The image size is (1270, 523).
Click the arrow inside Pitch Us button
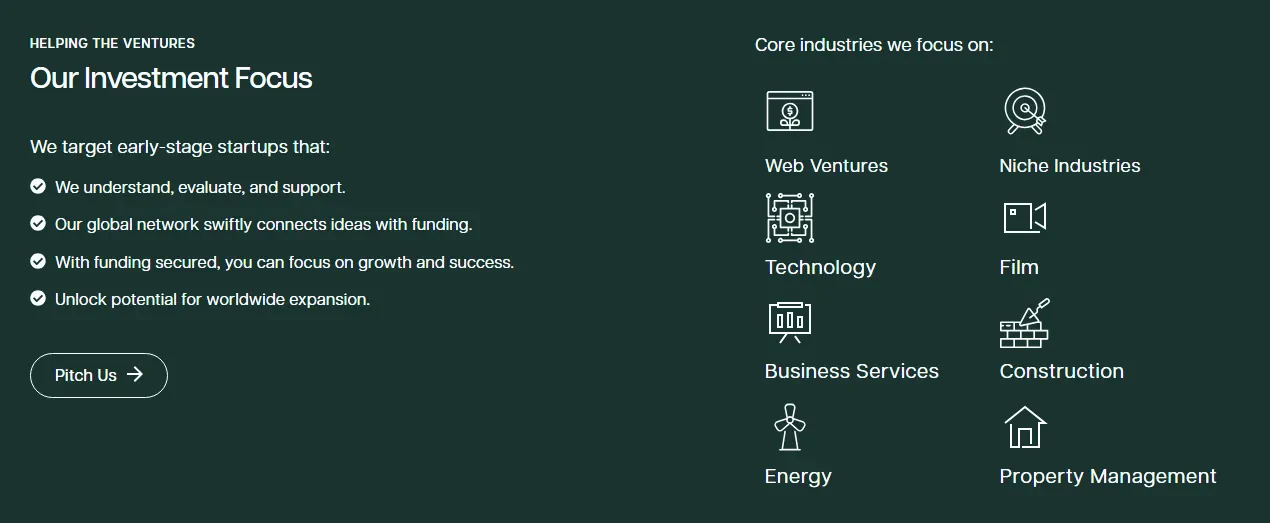[135, 375]
